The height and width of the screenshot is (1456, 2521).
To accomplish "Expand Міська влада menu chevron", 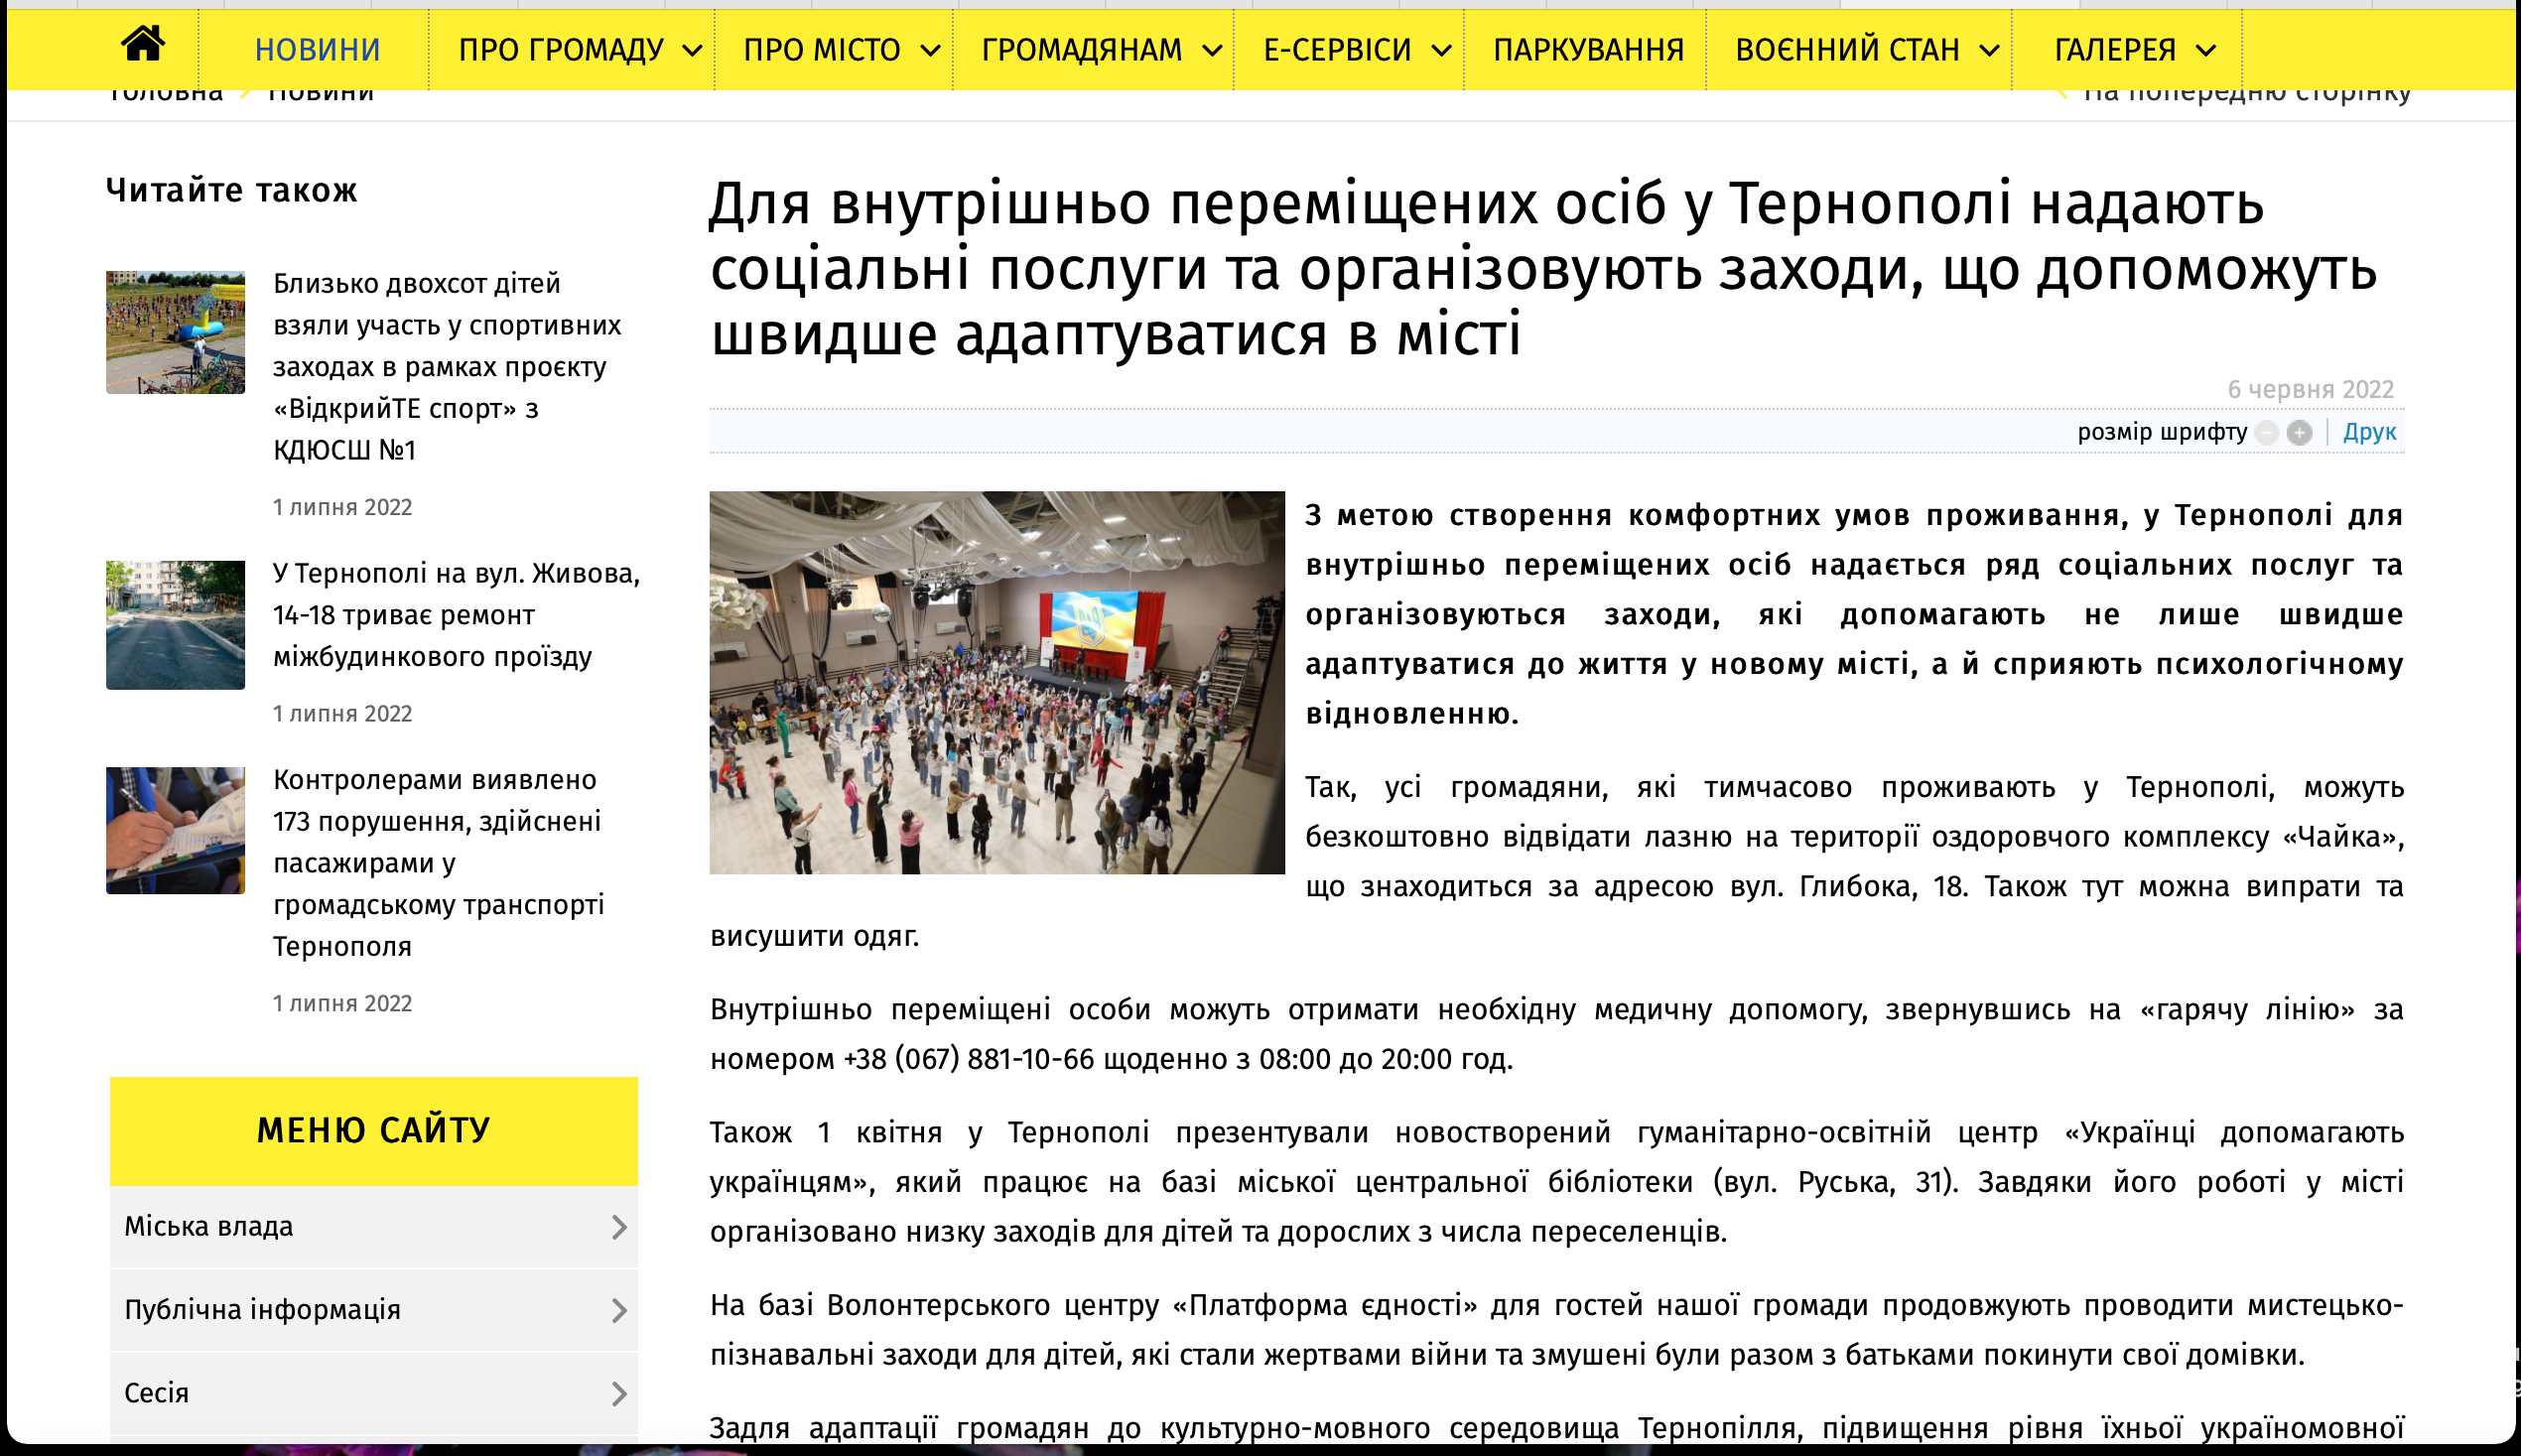I will click(619, 1227).
